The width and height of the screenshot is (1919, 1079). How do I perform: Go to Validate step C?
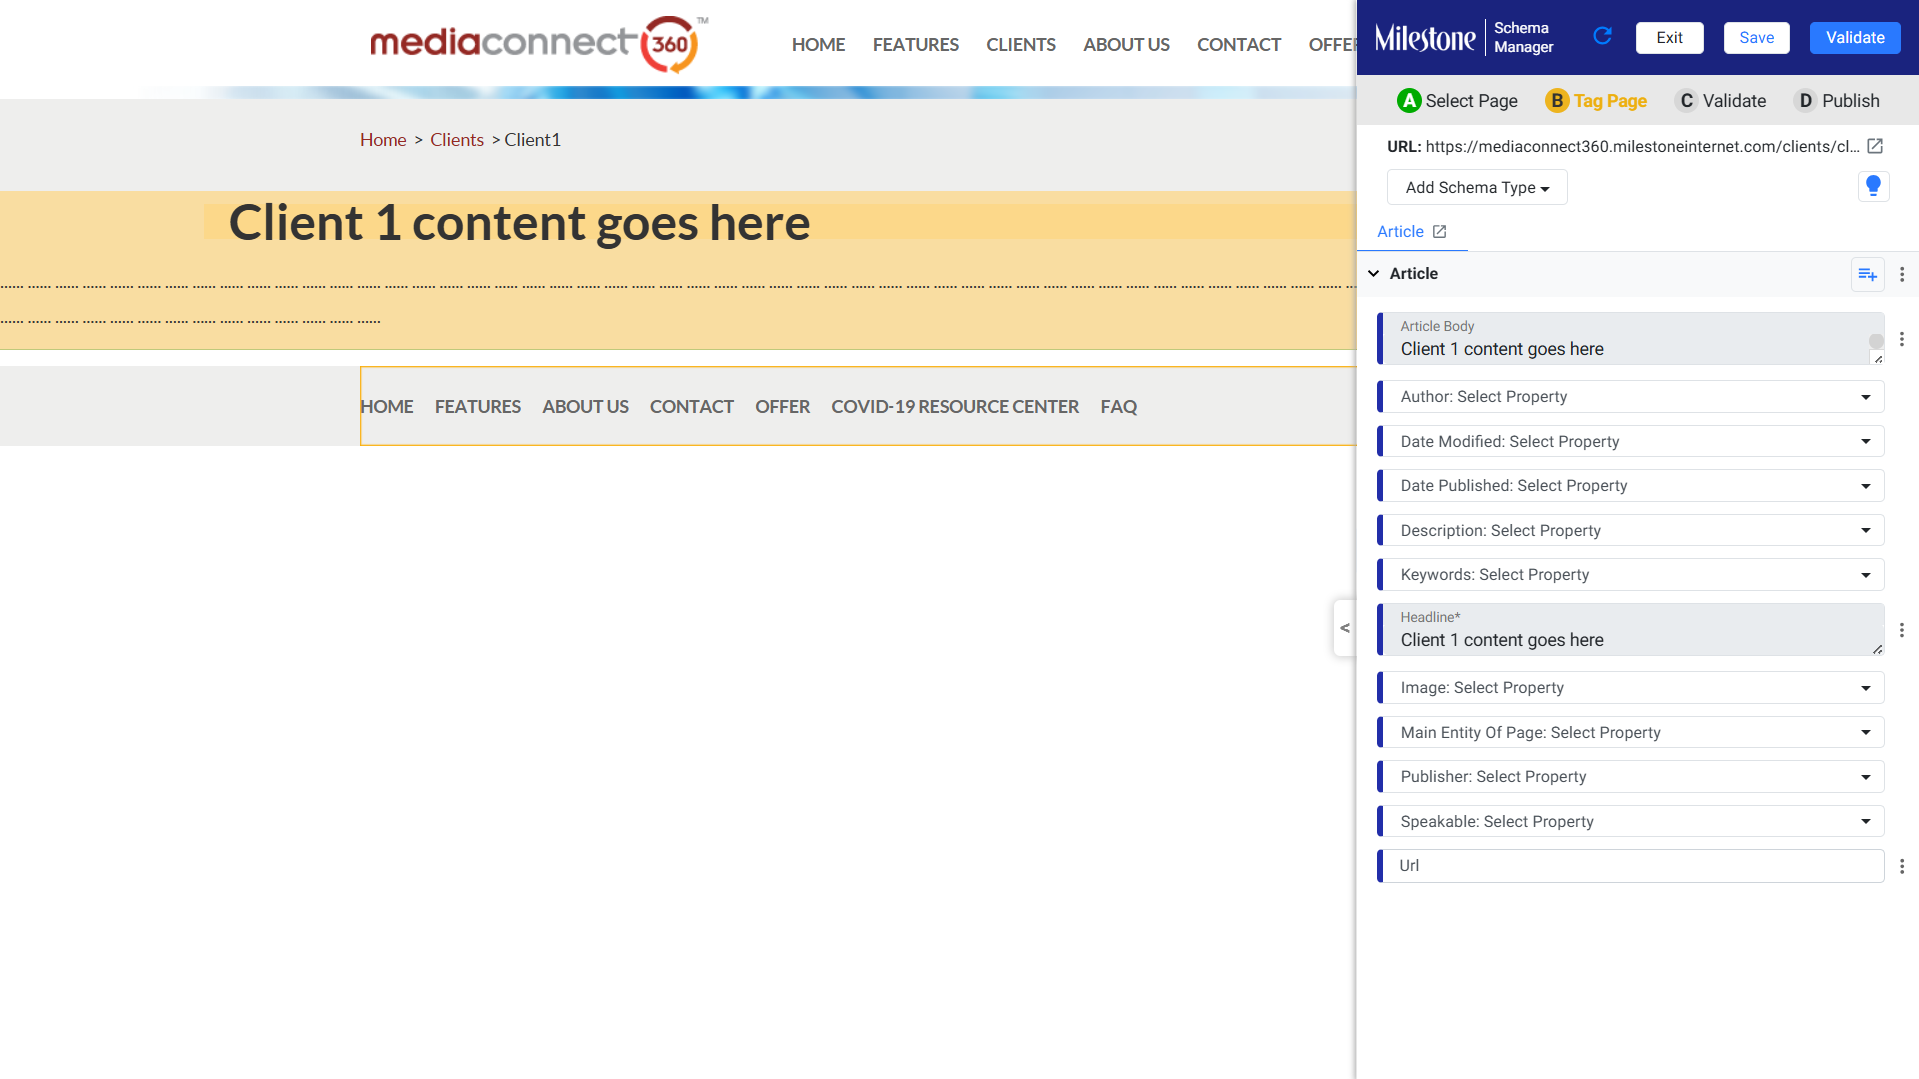1721,100
